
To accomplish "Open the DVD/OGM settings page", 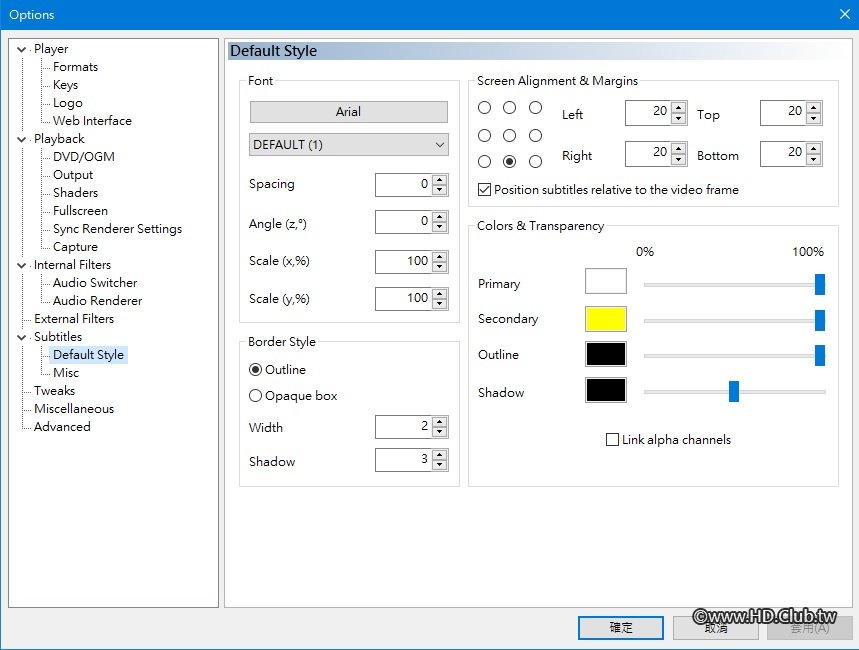I will 83,157.
